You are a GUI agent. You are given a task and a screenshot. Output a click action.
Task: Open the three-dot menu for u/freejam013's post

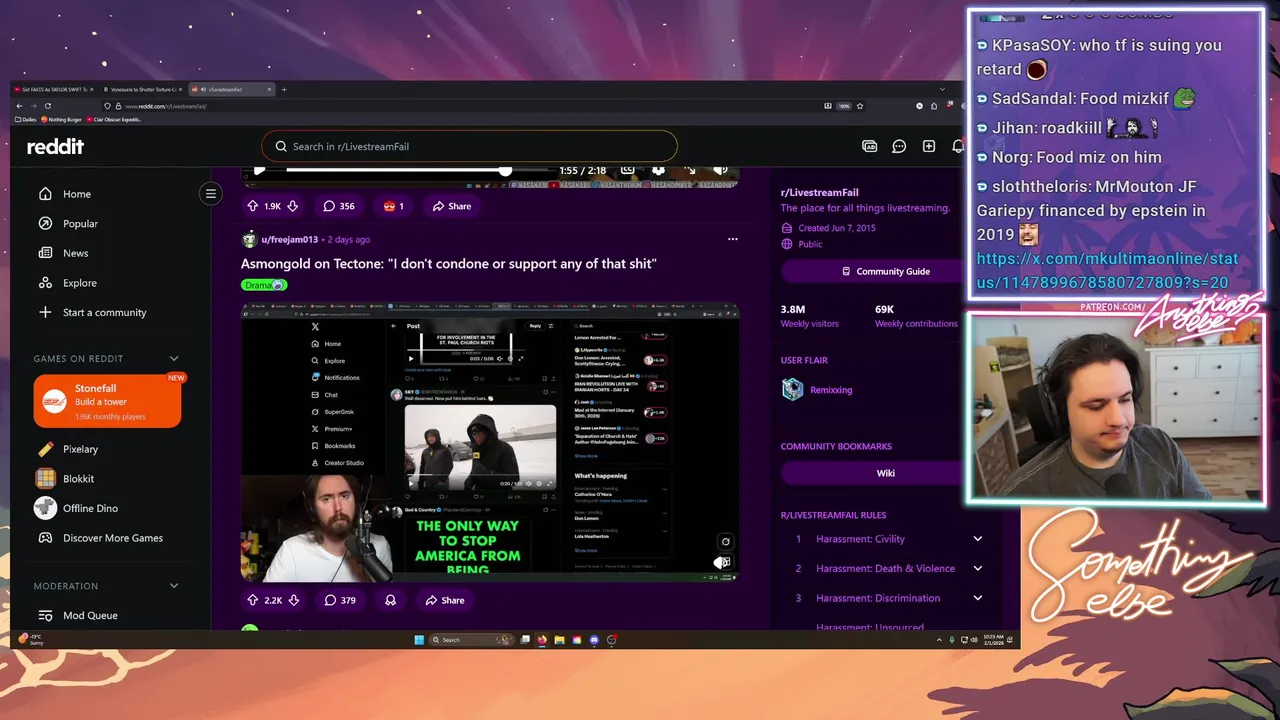(732, 239)
